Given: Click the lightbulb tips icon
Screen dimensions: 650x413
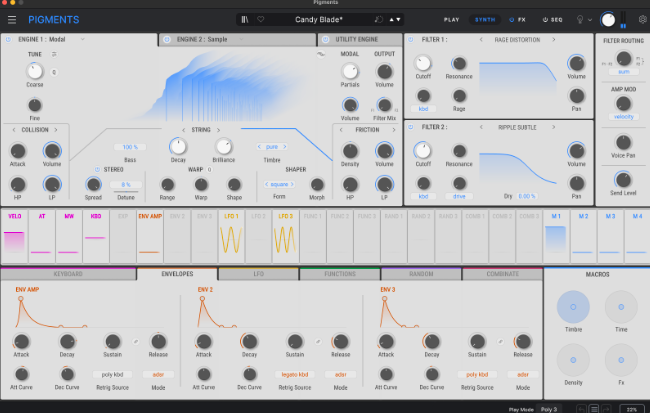Looking at the screenshot, I should 579,19.
